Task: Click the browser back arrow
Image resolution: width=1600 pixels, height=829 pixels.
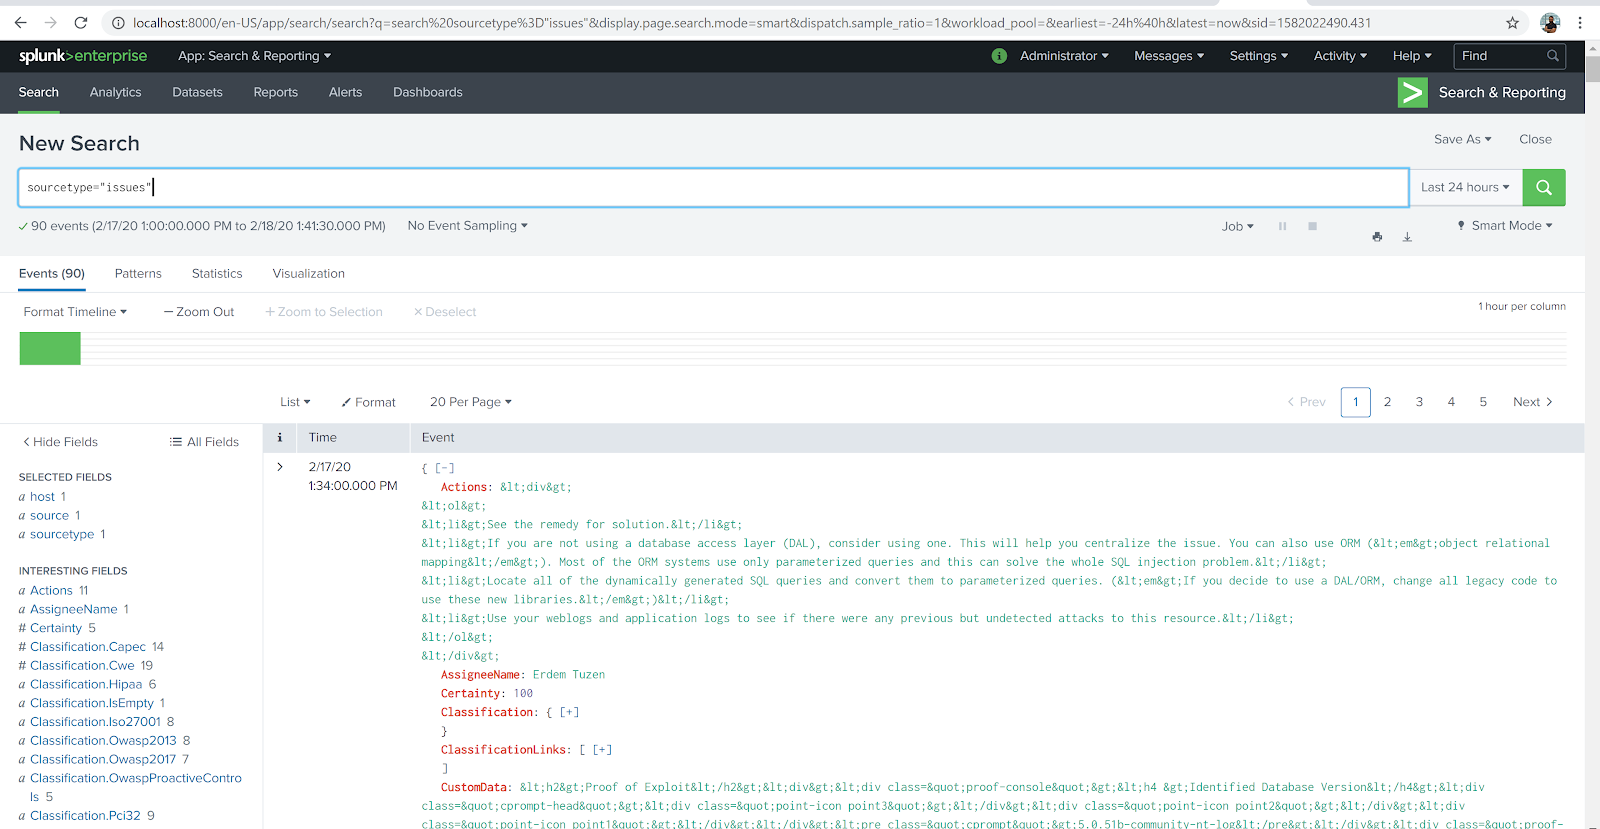Action: click(20, 22)
